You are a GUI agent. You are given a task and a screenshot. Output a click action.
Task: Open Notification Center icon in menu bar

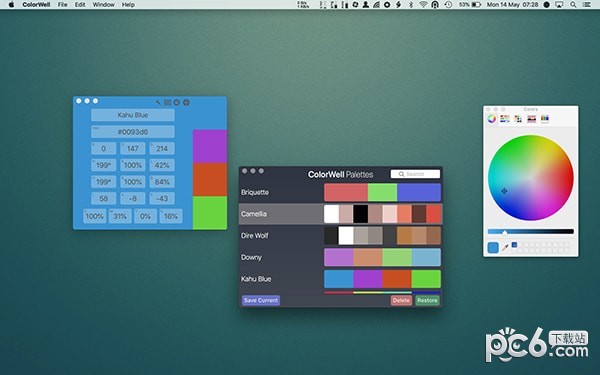[x=586, y=5]
